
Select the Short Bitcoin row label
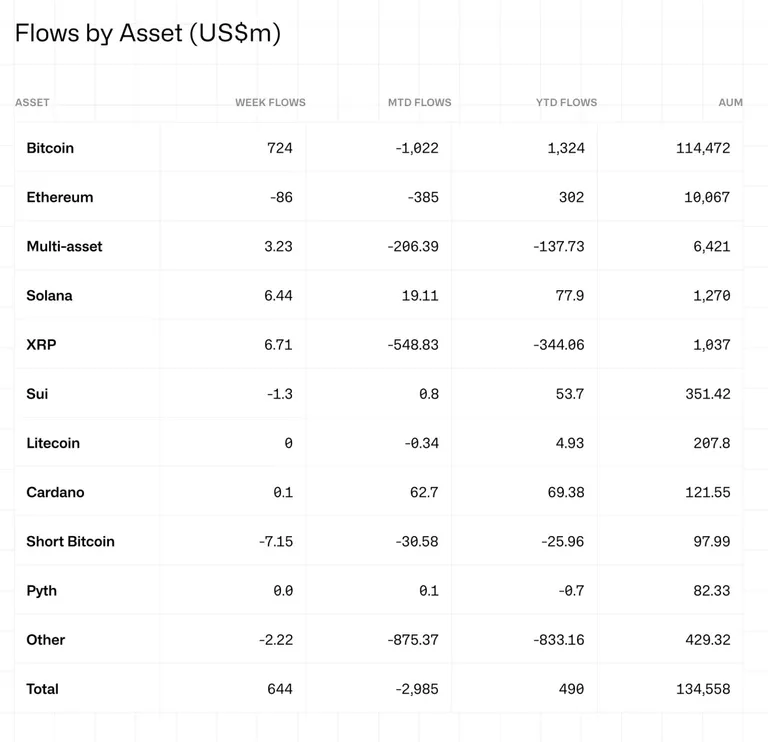click(x=71, y=542)
